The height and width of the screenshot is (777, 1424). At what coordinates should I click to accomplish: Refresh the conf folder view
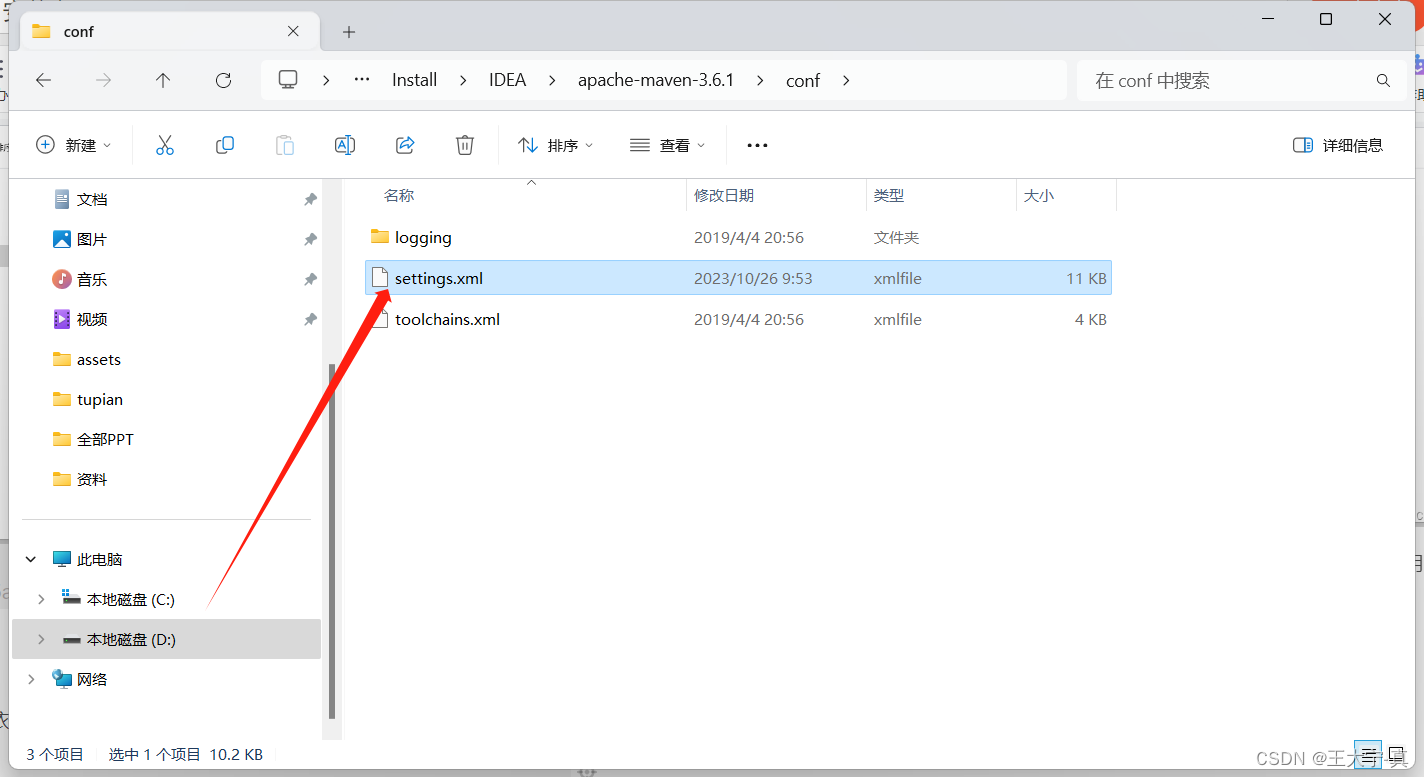223,80
